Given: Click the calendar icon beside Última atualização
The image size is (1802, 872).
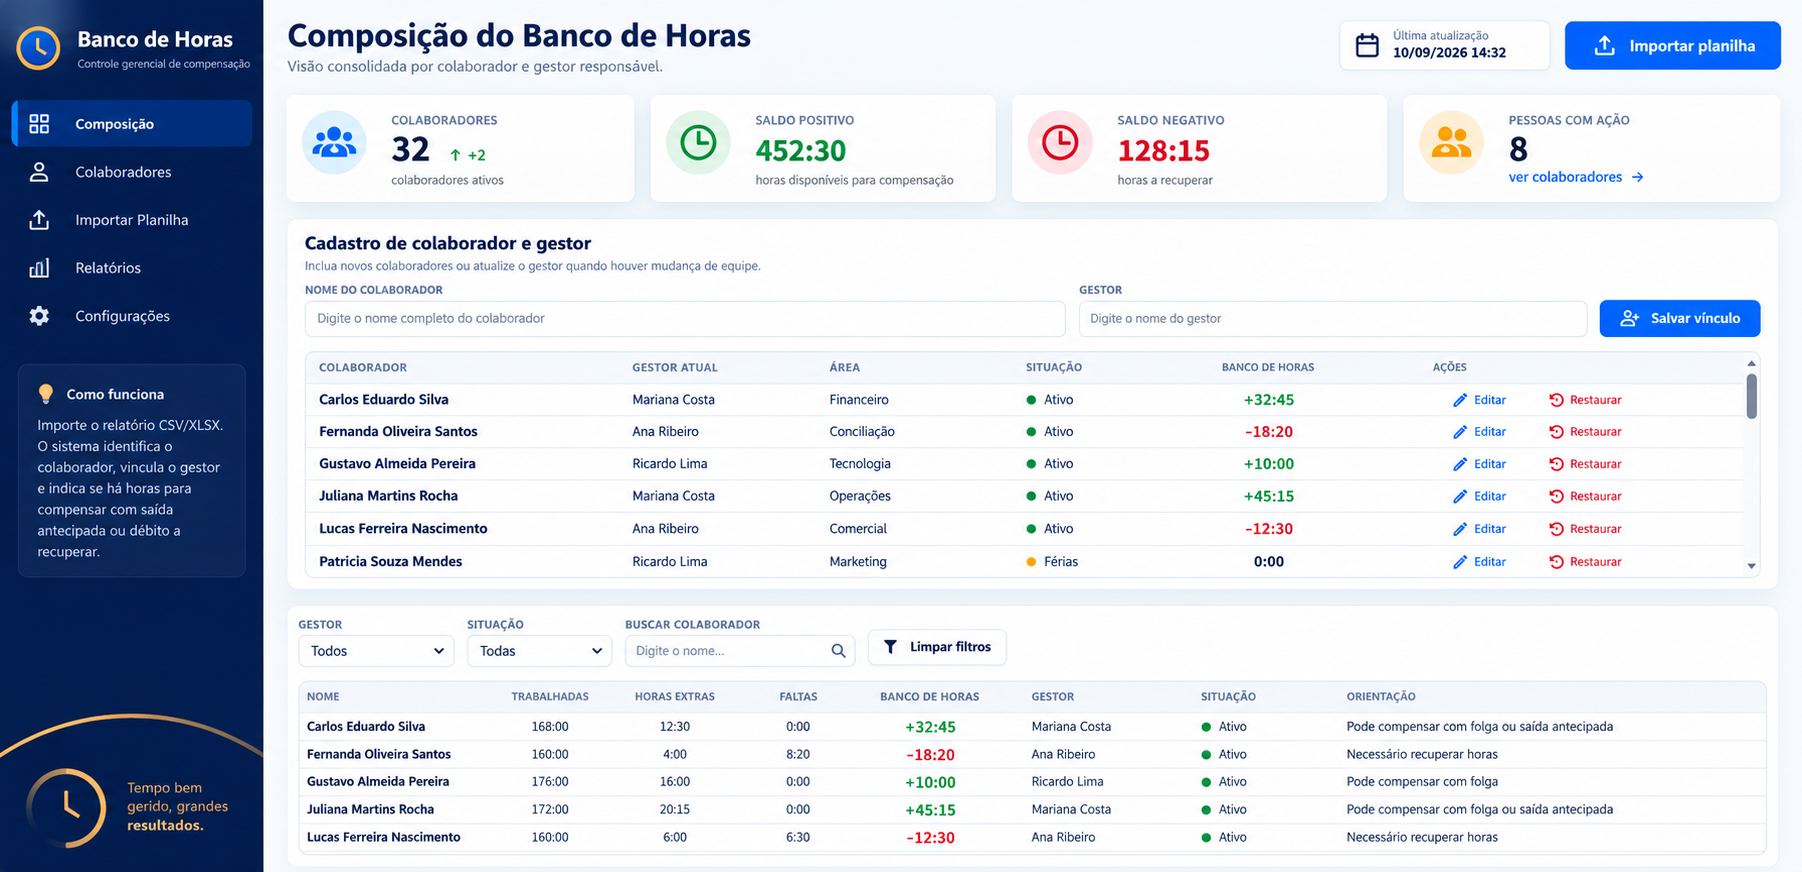Looking at the screenshot, I should (x=1367, y=45).
